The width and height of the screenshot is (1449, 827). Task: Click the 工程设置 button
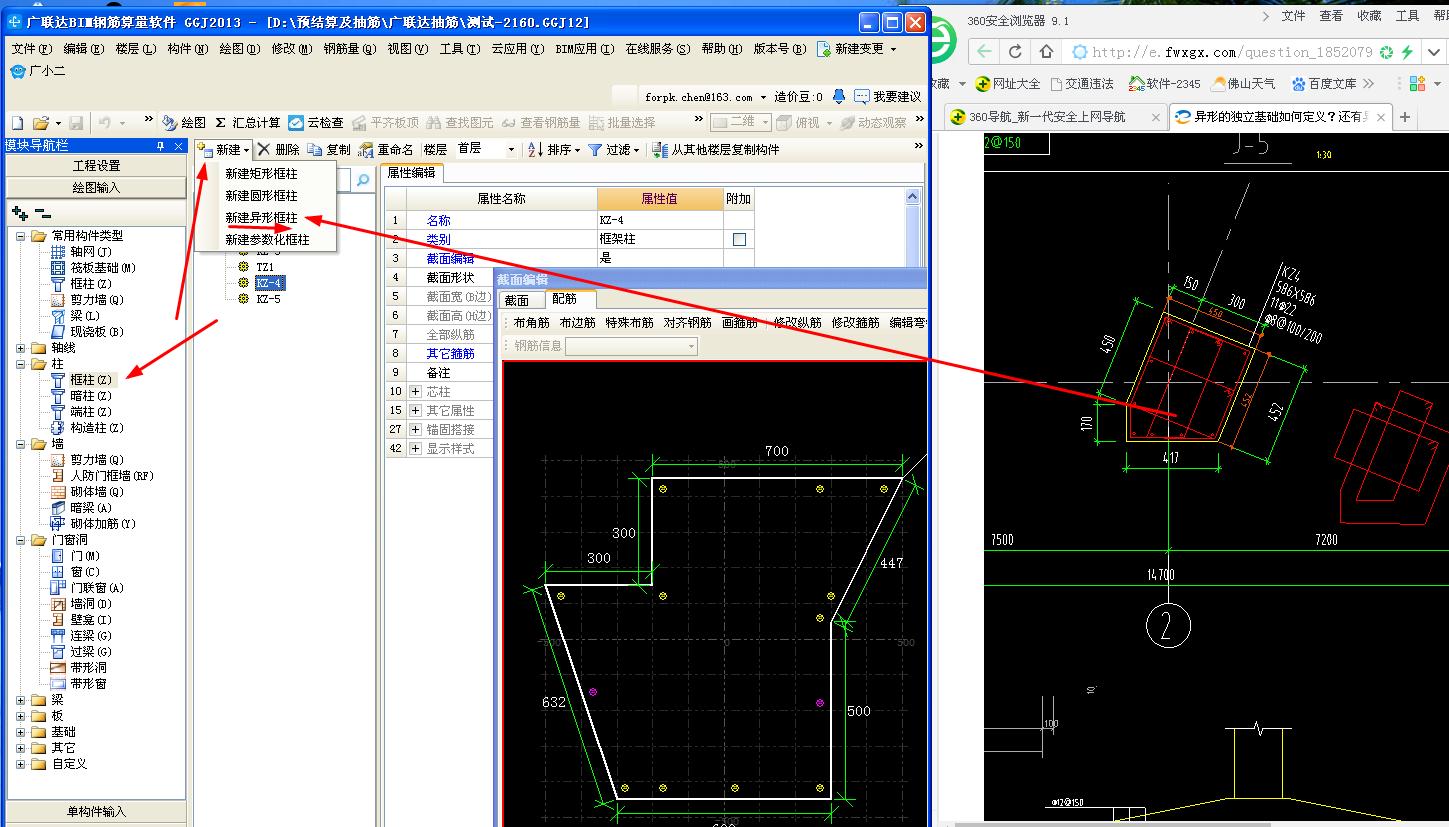(x=96, y=166)
